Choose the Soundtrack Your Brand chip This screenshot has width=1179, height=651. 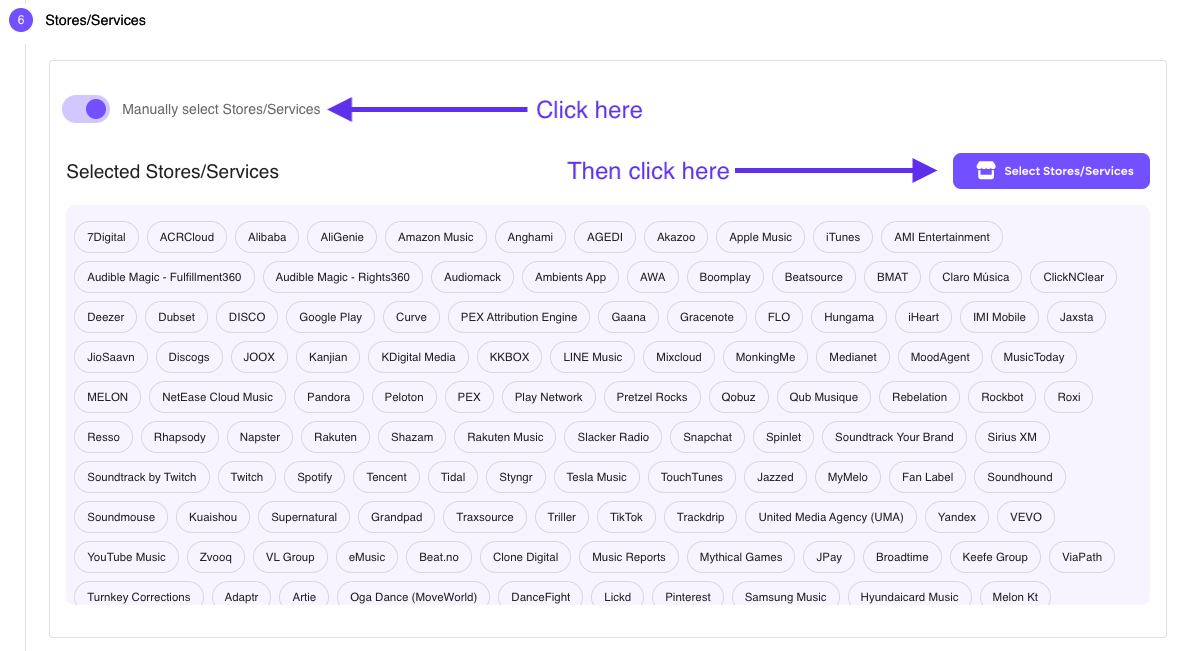pyautogui.click(x=894, y=437)
